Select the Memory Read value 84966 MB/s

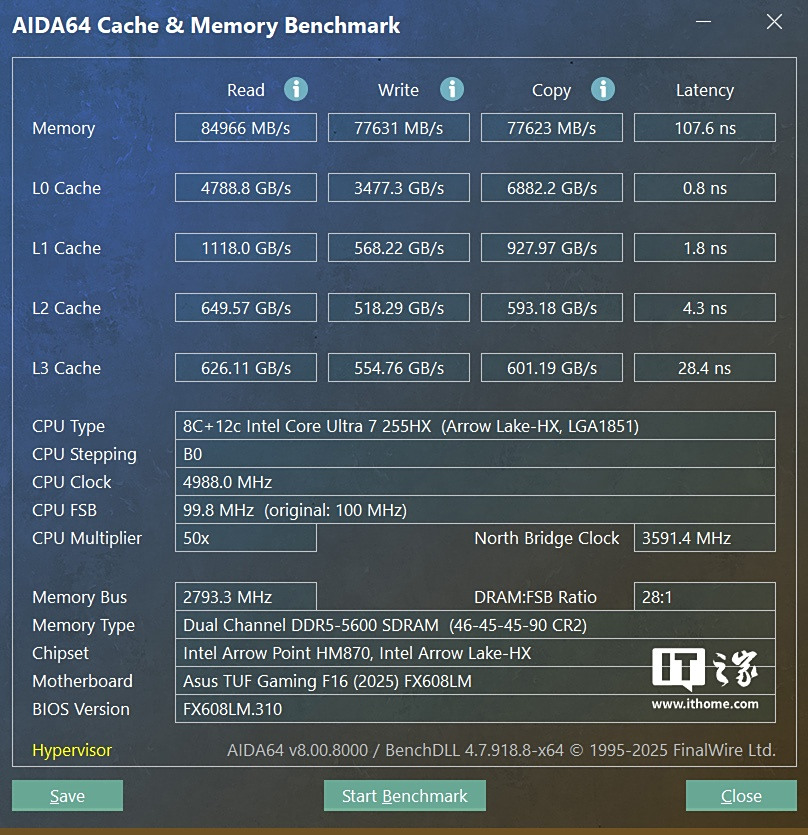[x=246, y=128]
